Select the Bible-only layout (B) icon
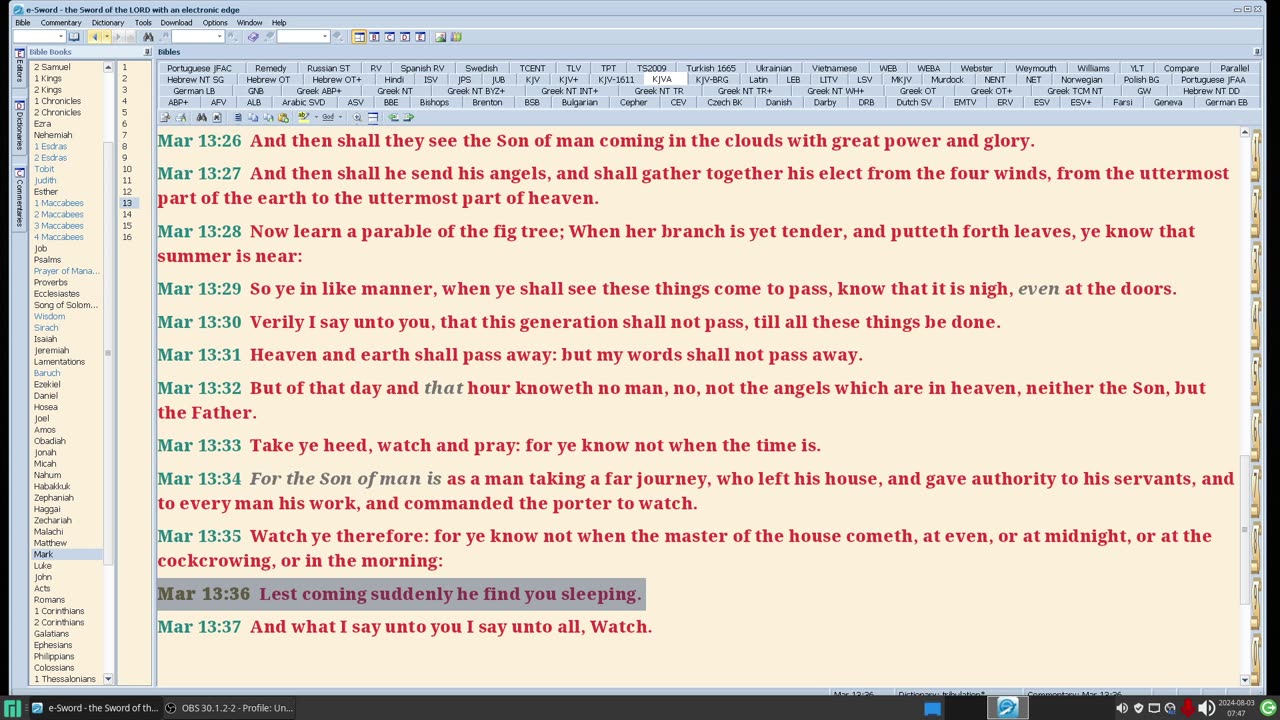The height and width of the screenshot is (720, 1280). click(x=375, y=37)
